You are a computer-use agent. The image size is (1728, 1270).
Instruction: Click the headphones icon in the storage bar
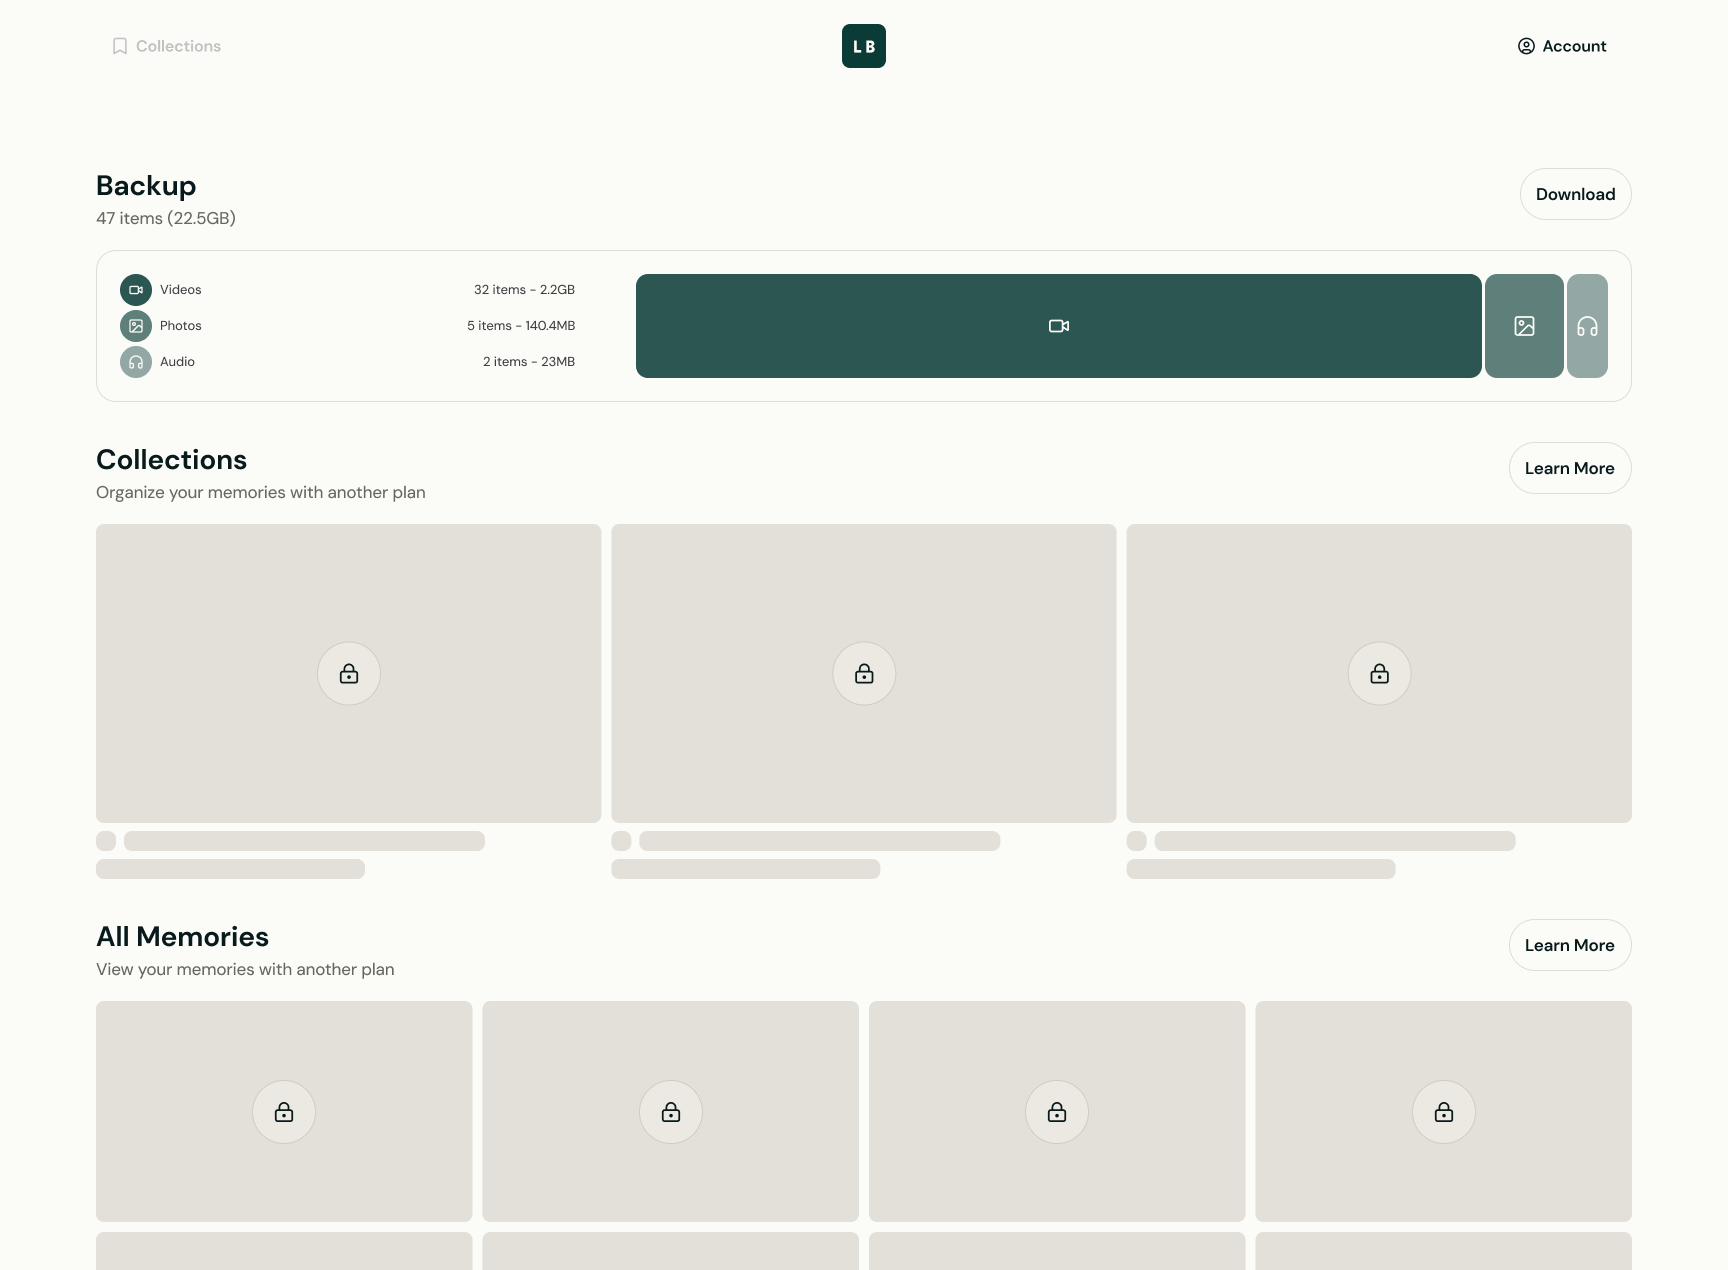coord(1587,326)
